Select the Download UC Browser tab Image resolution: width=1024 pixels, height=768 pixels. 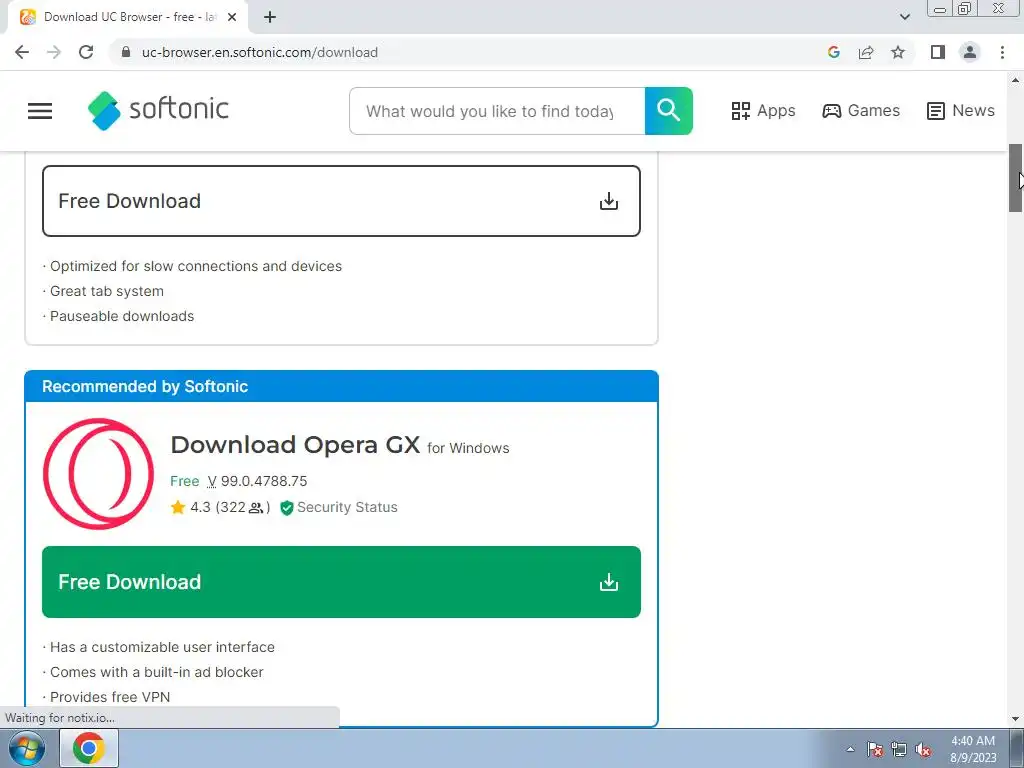pos(128,17)
